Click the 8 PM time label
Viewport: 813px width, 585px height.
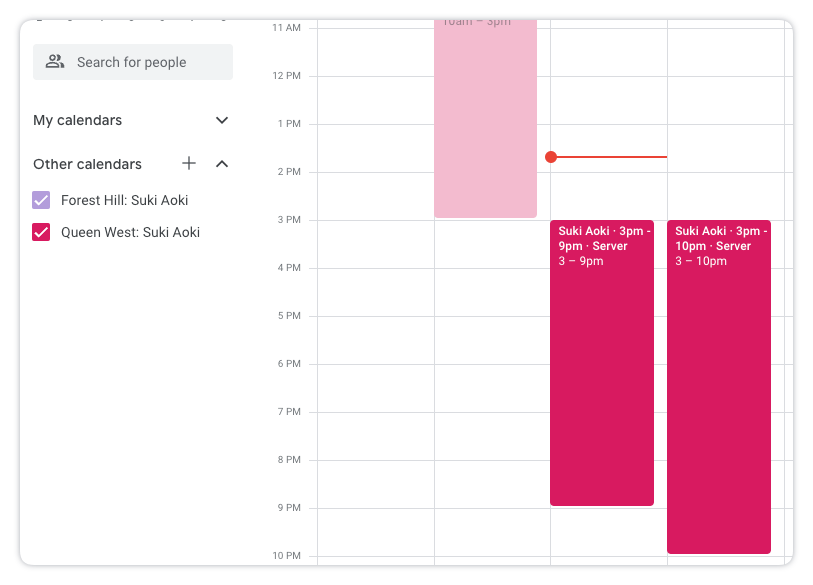pos(289,459)
